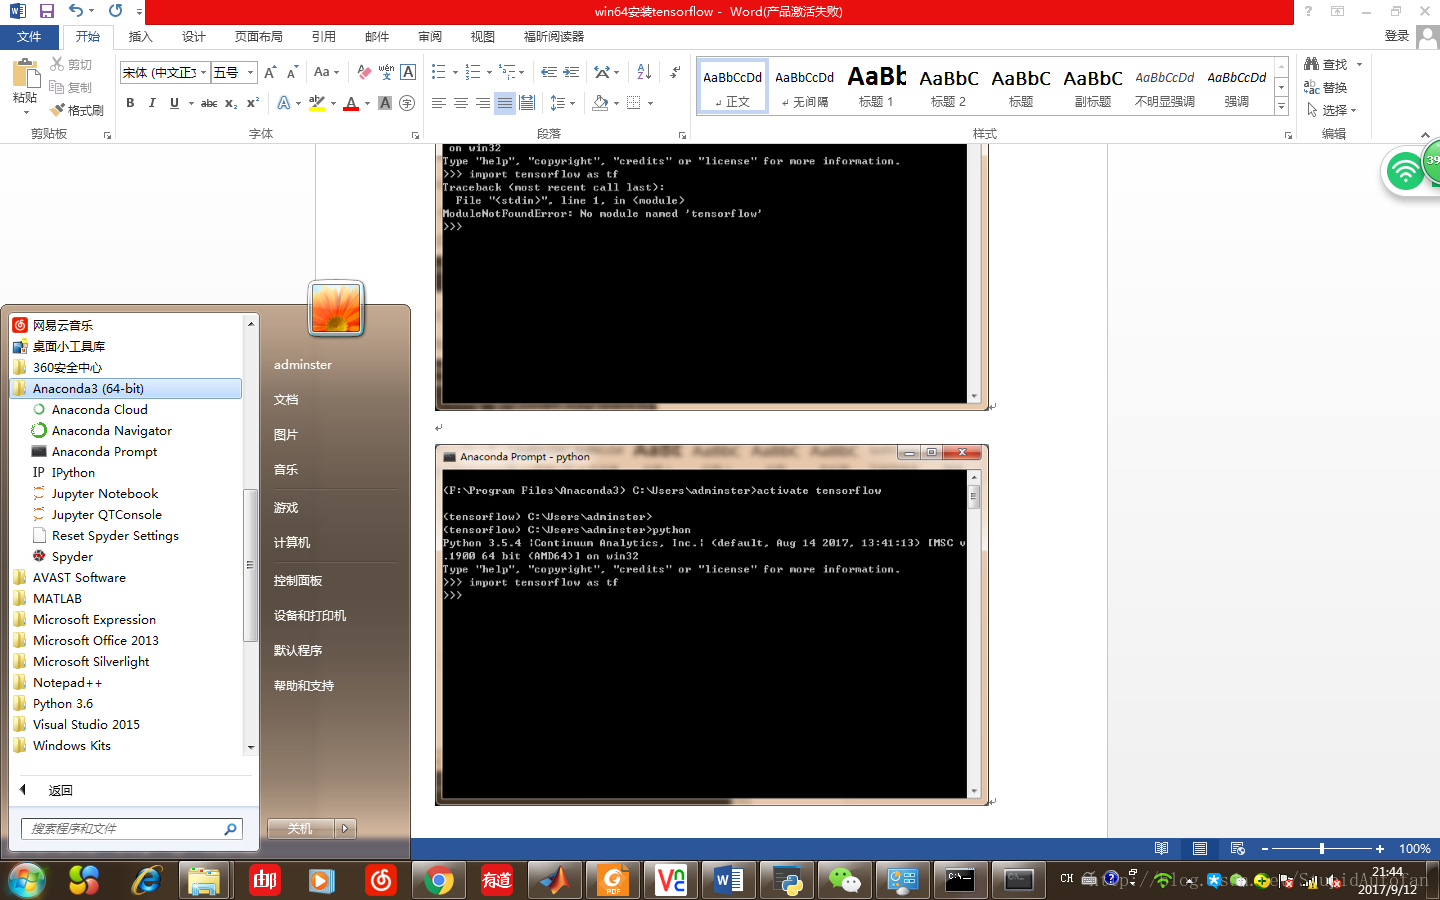Switch to the Insert ribbon tab
The height and width of the screenshot is (900, 1440).
tap(141, 37)
